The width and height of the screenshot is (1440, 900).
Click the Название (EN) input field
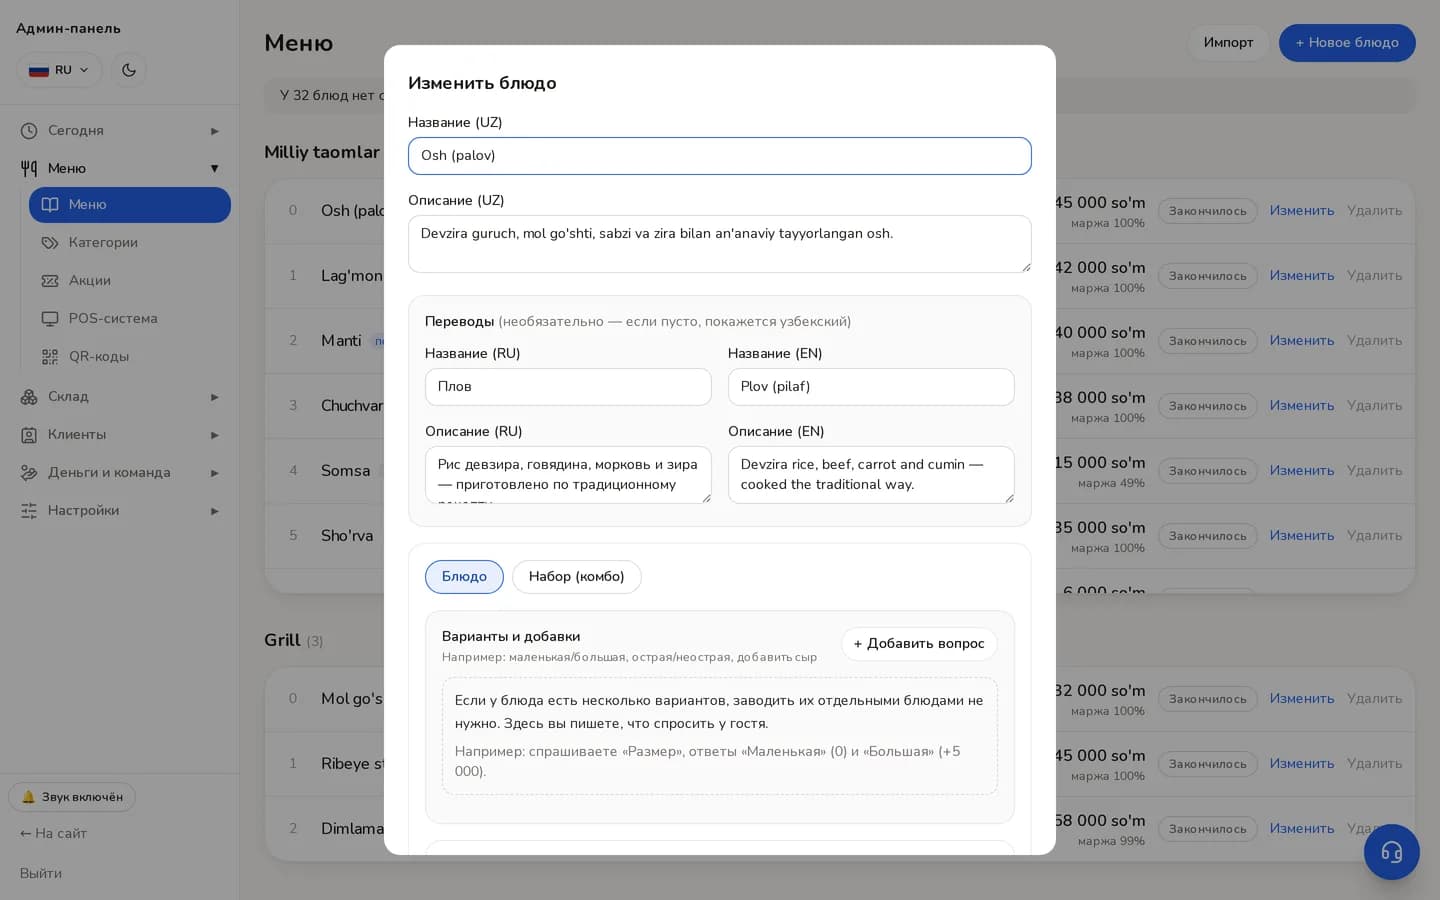871,387
